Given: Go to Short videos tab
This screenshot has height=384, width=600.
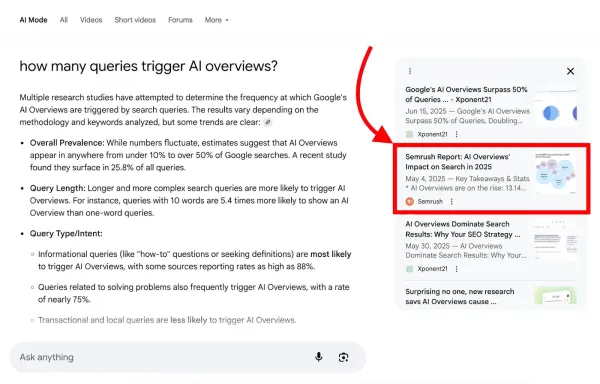Looking at the screenshot, I should pos(135,20).
